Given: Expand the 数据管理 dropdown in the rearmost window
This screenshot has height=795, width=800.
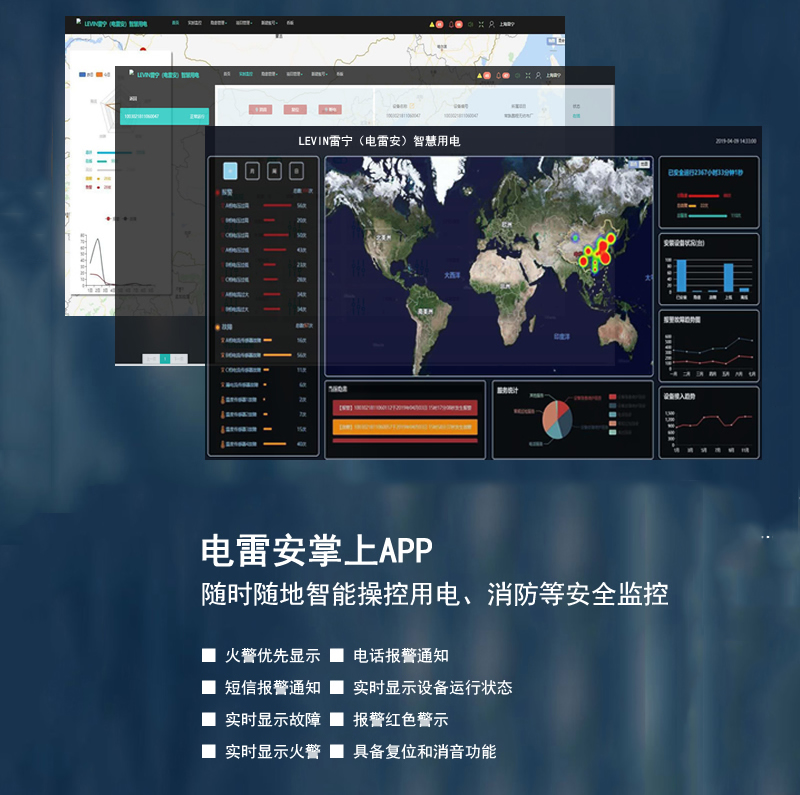Looking at the screenshot, I should [218, 23].
